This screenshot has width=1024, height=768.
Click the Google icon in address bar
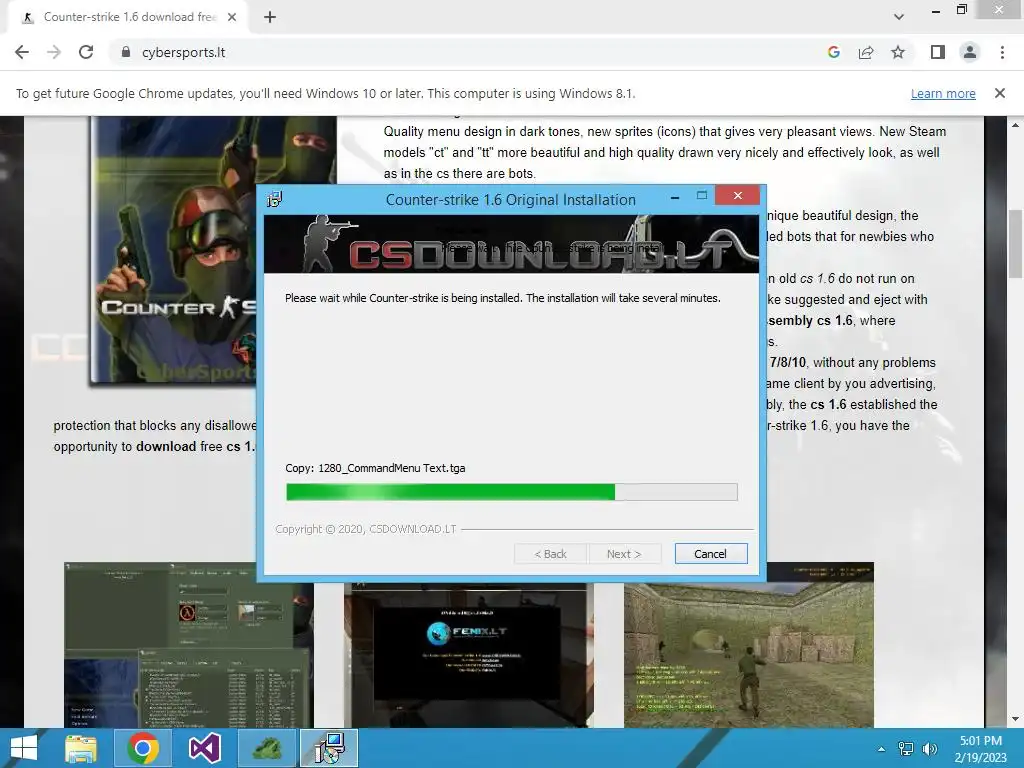pyautogui.click(x=833, y=52)
